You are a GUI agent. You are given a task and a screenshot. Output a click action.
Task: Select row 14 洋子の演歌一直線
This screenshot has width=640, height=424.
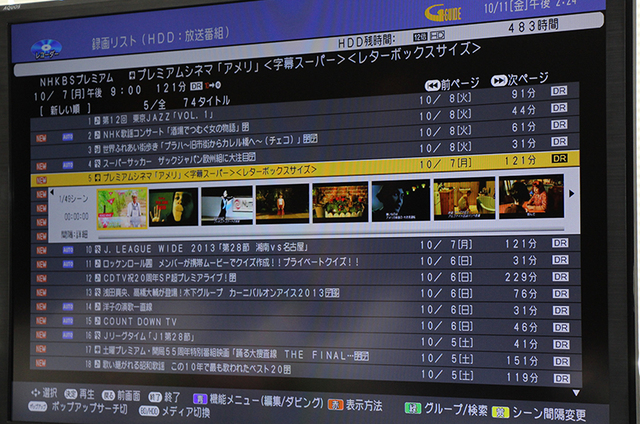[x=306, y=308]
